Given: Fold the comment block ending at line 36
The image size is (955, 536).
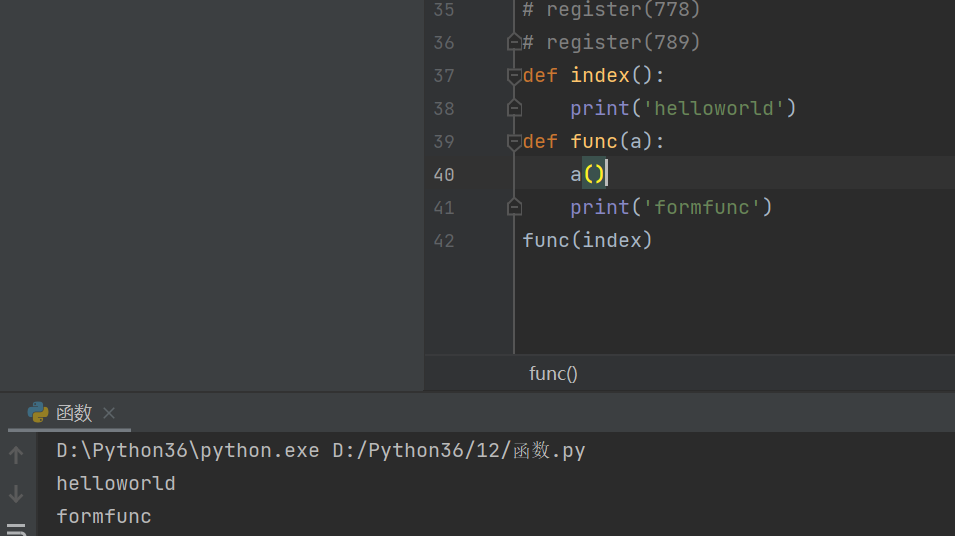Looking at the screenshot, I should (514, 42).
